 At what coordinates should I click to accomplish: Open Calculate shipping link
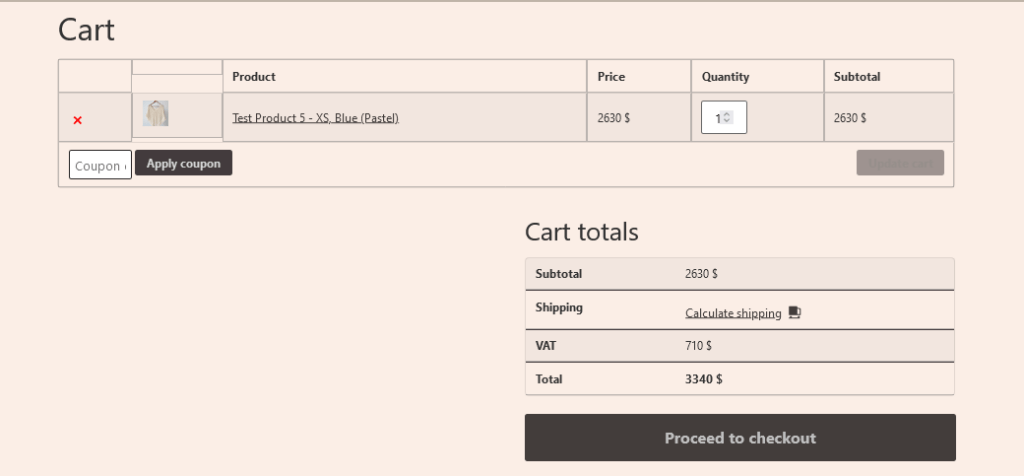pyautogui.click(x=733, y=313)
